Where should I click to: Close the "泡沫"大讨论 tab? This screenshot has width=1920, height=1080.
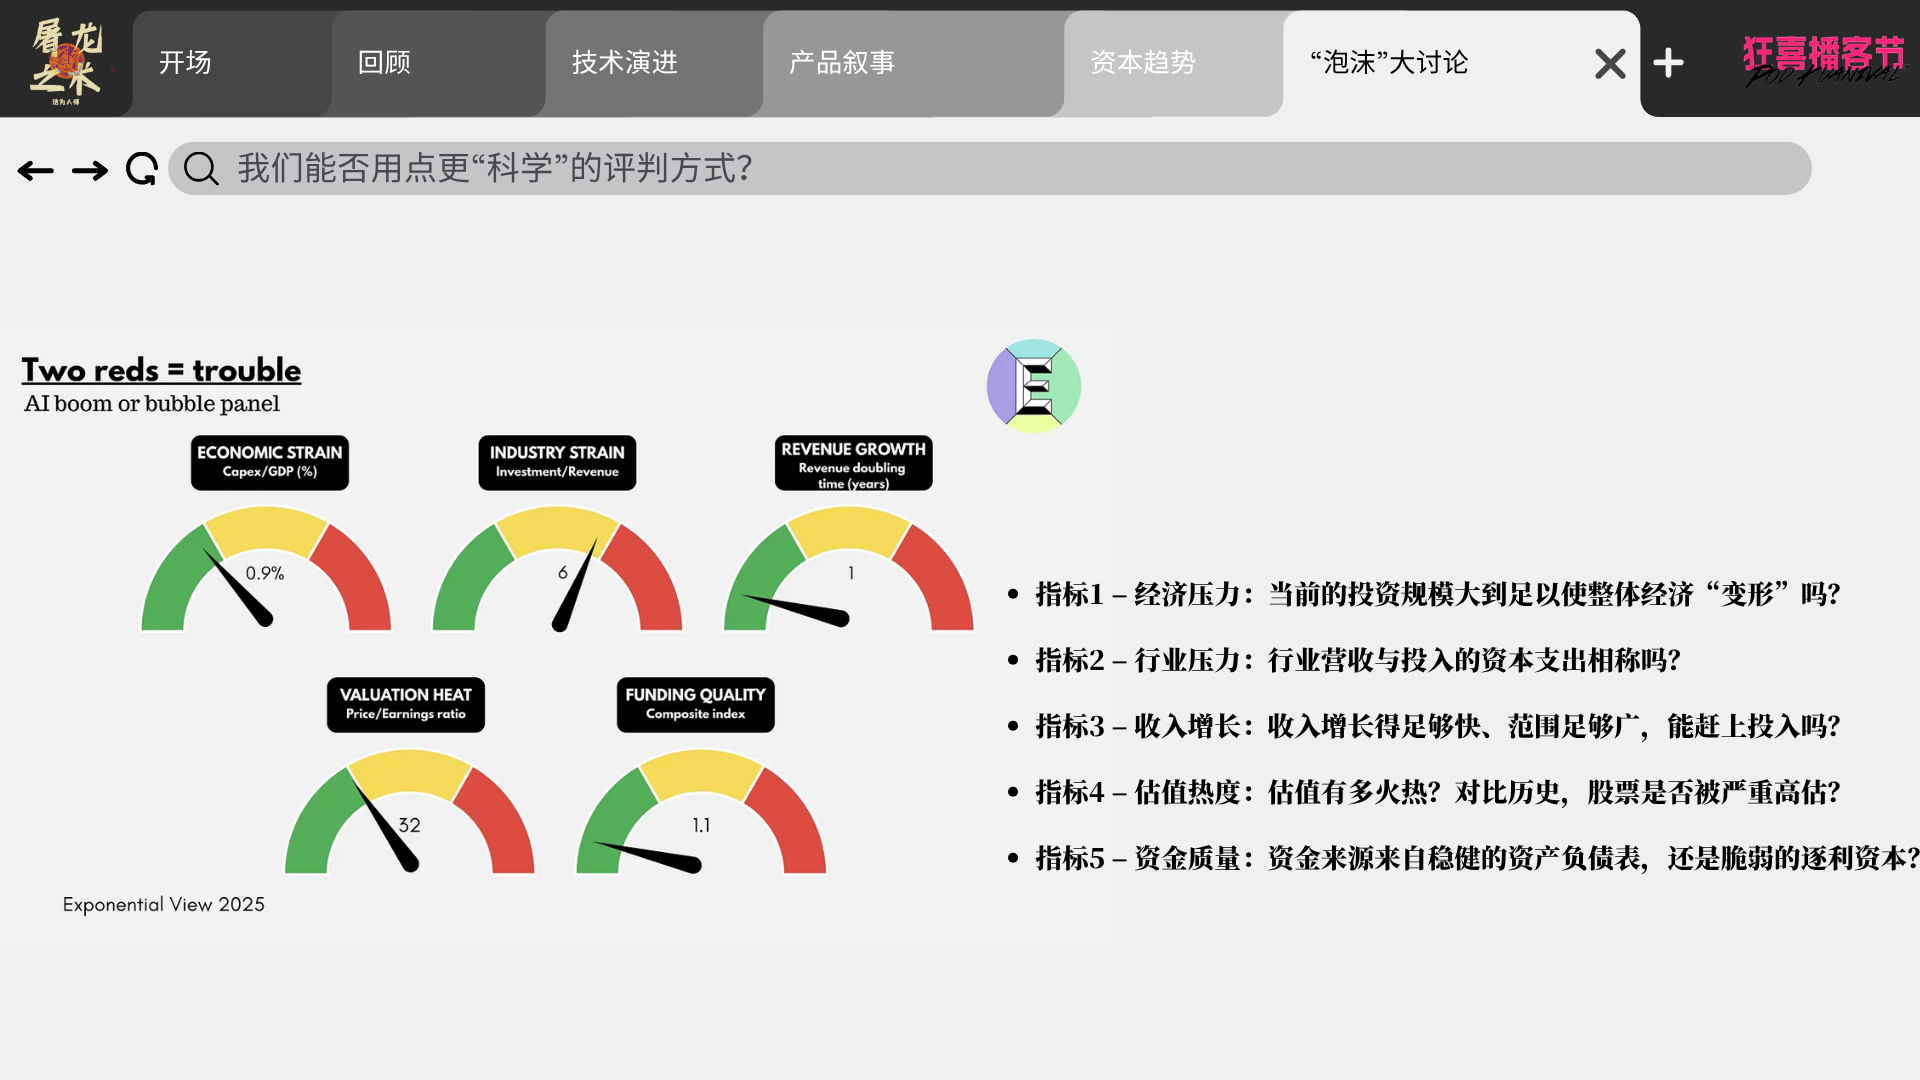[1610, 64]
